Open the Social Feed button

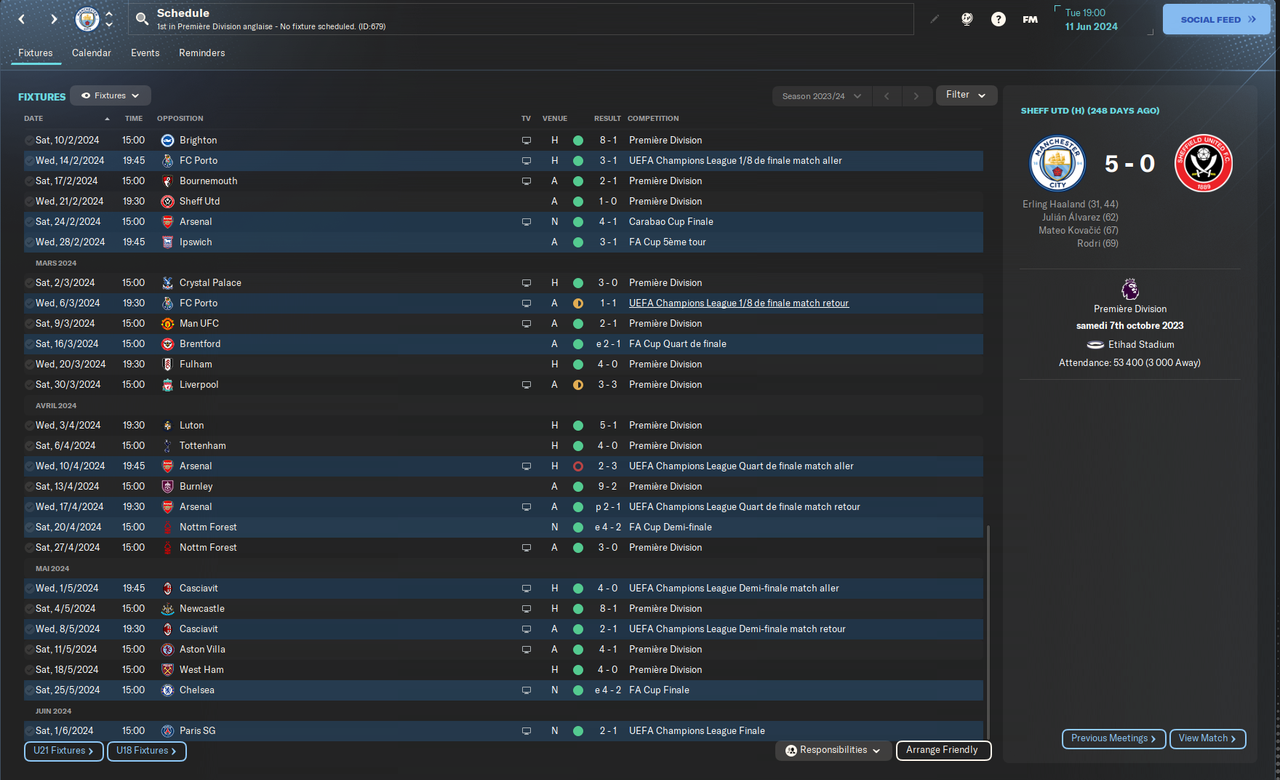click(x=1217, y=19)
